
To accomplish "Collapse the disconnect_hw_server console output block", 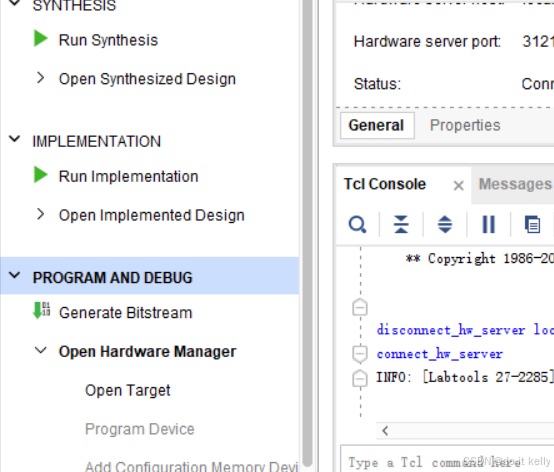I will [360, 308].
